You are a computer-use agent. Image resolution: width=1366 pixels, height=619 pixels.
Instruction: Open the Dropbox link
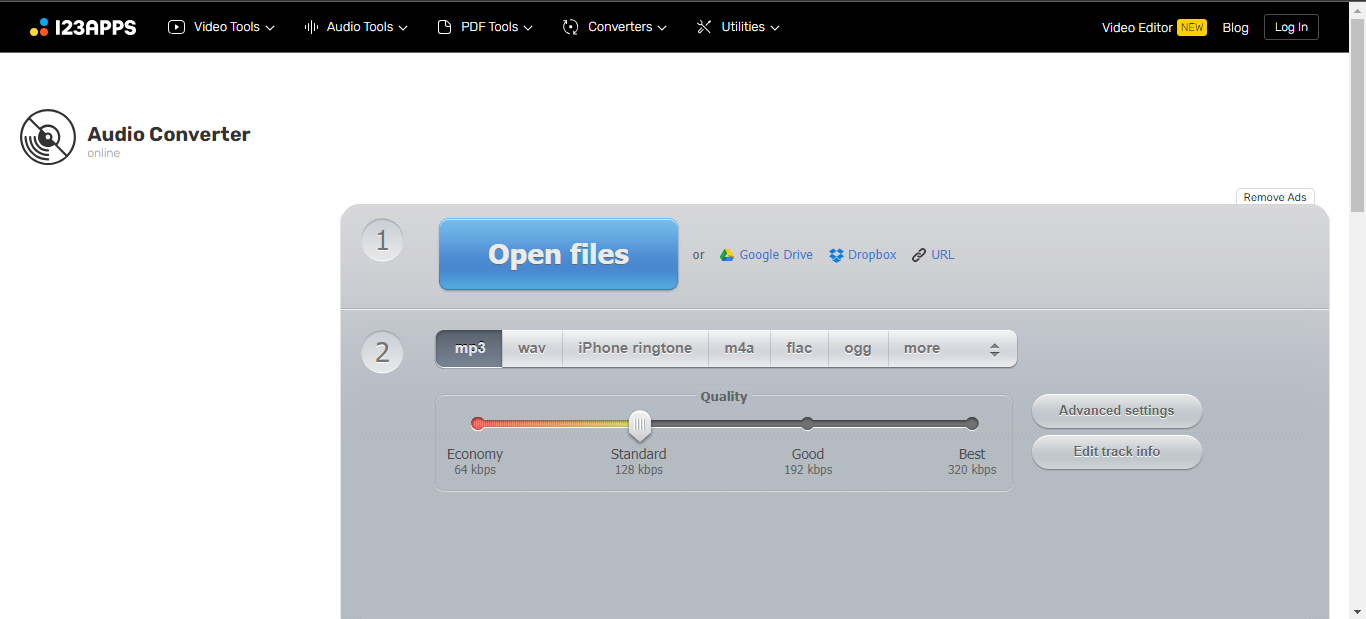(872, 255)
